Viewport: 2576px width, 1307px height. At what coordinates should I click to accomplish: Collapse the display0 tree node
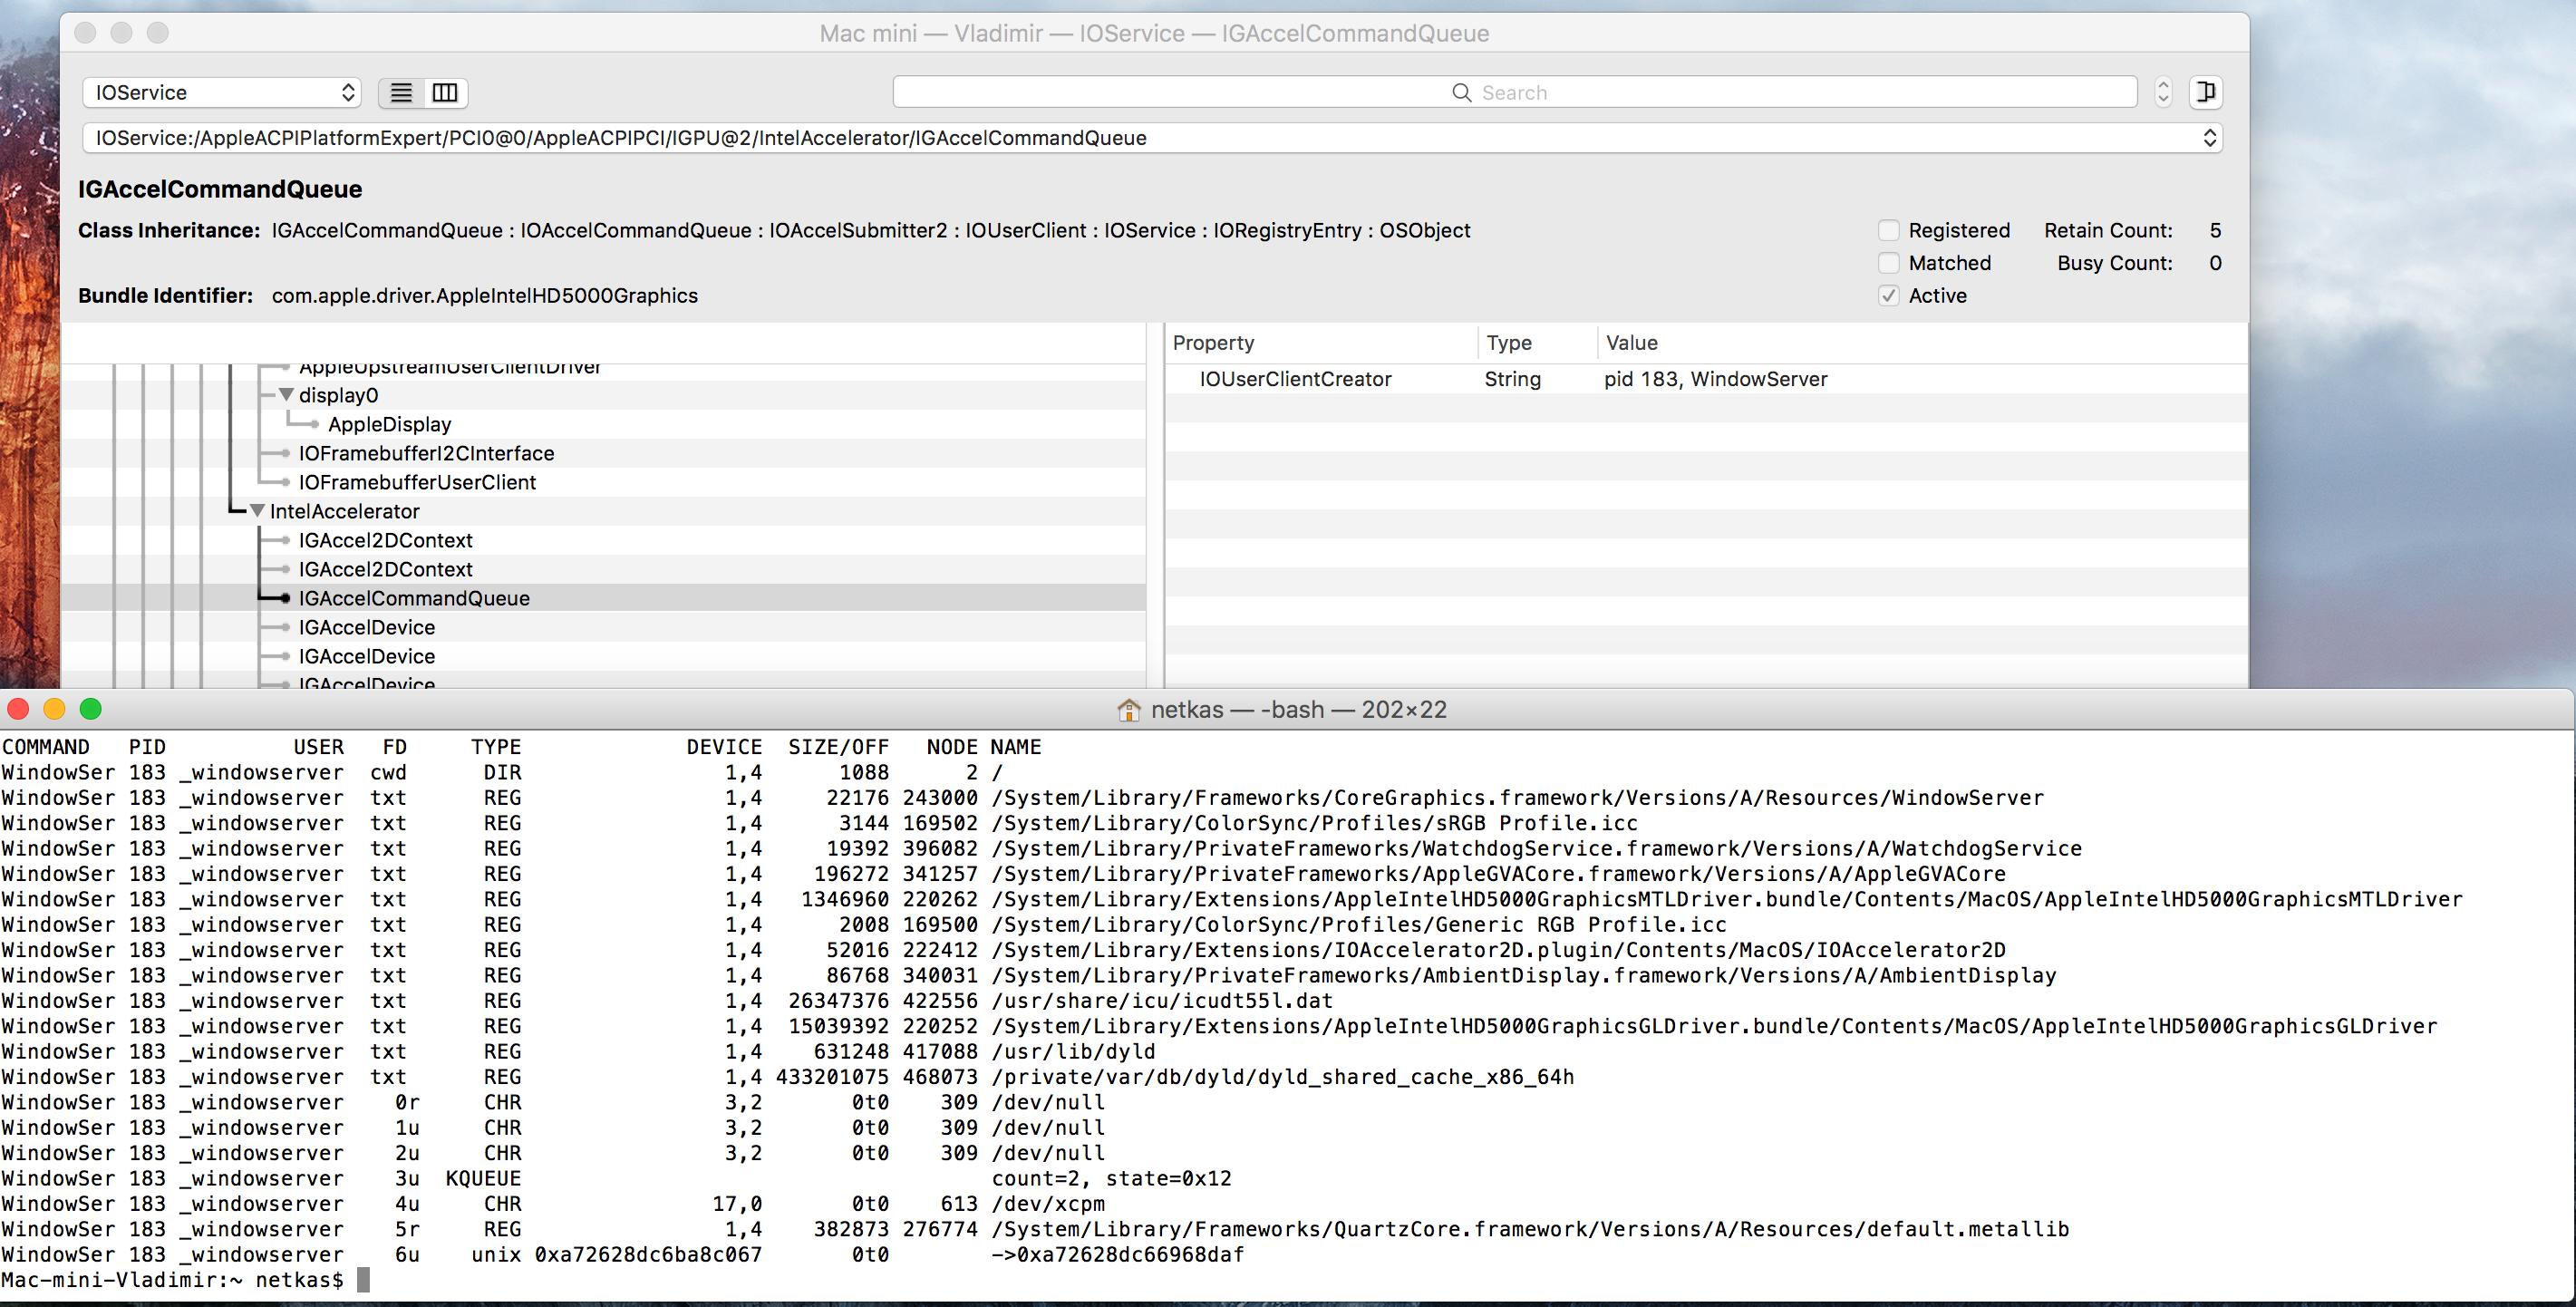click(x=286, y=395)
